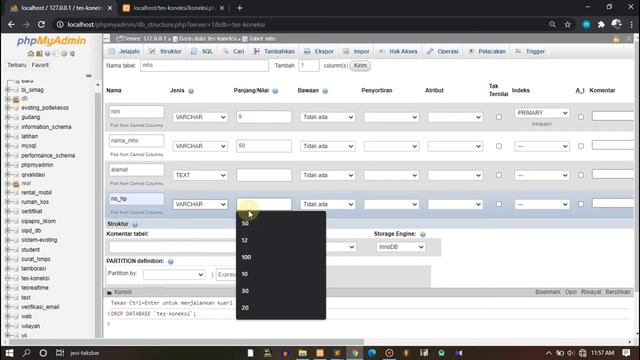640x360 pixels.
Task: Click the Panjang/Nilai help icon
Action: pyautogui.click(x=275, y=91)
